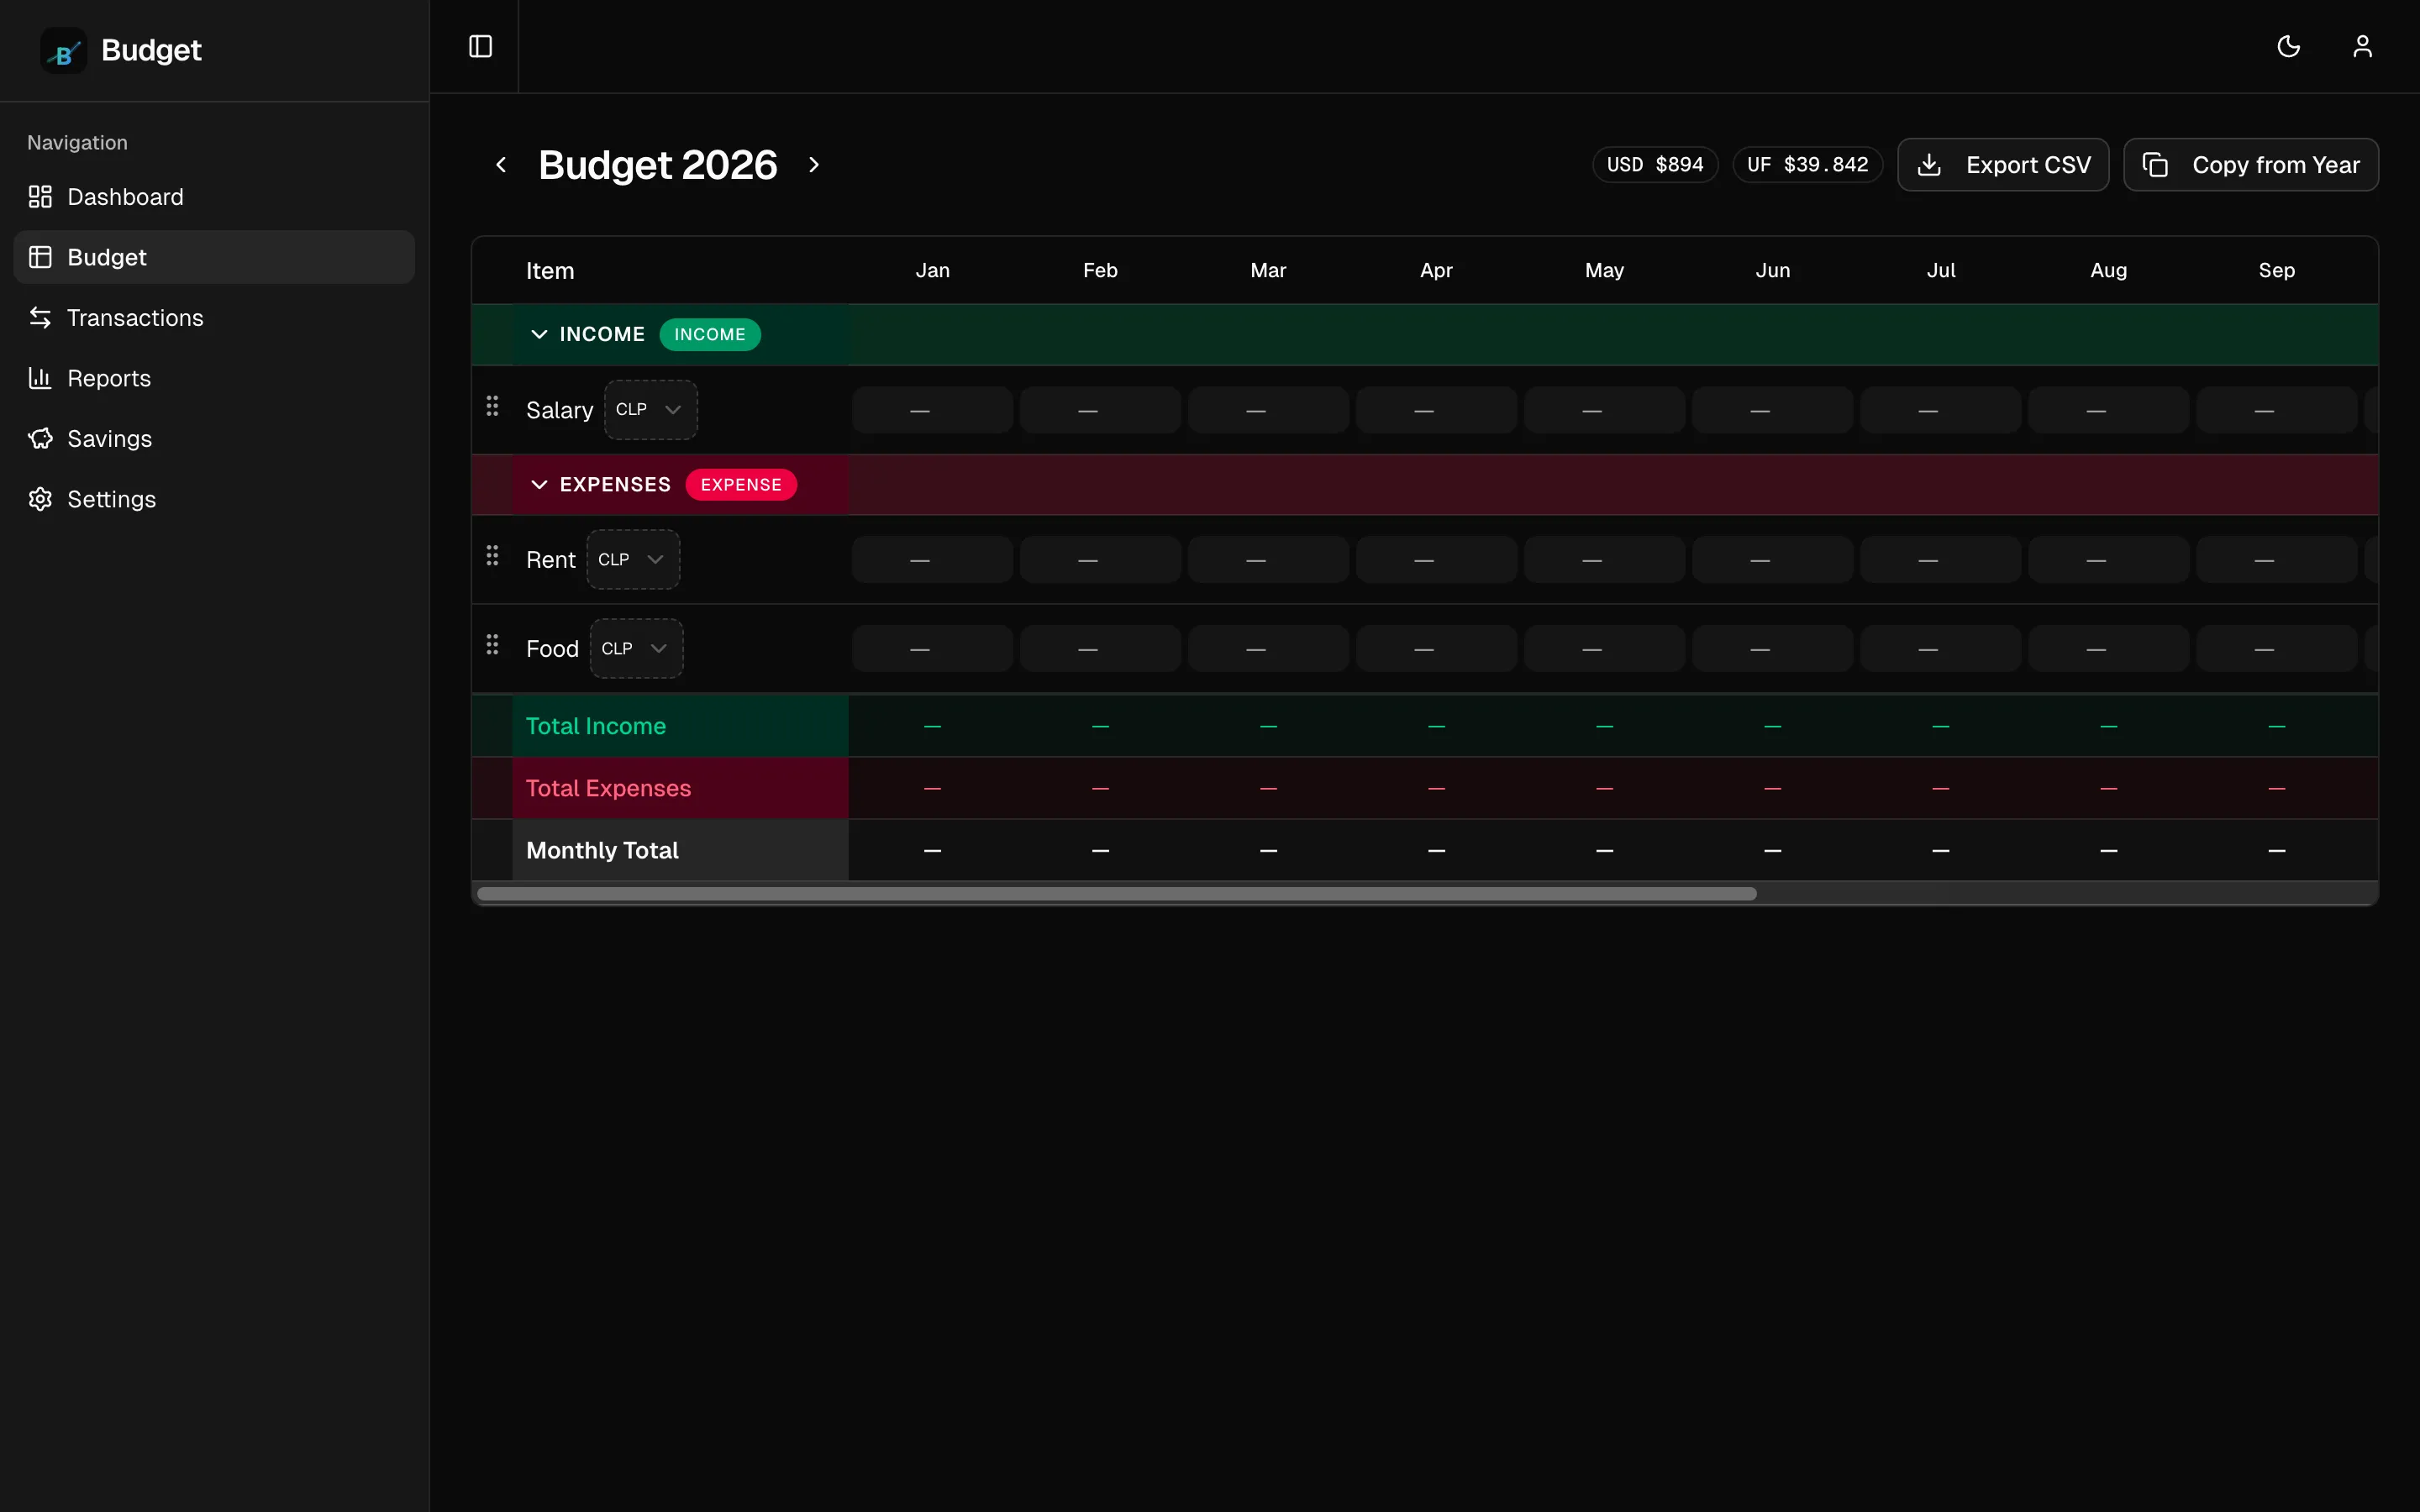
Task: Click the Settings gear icon
Action: click(40, 499)
